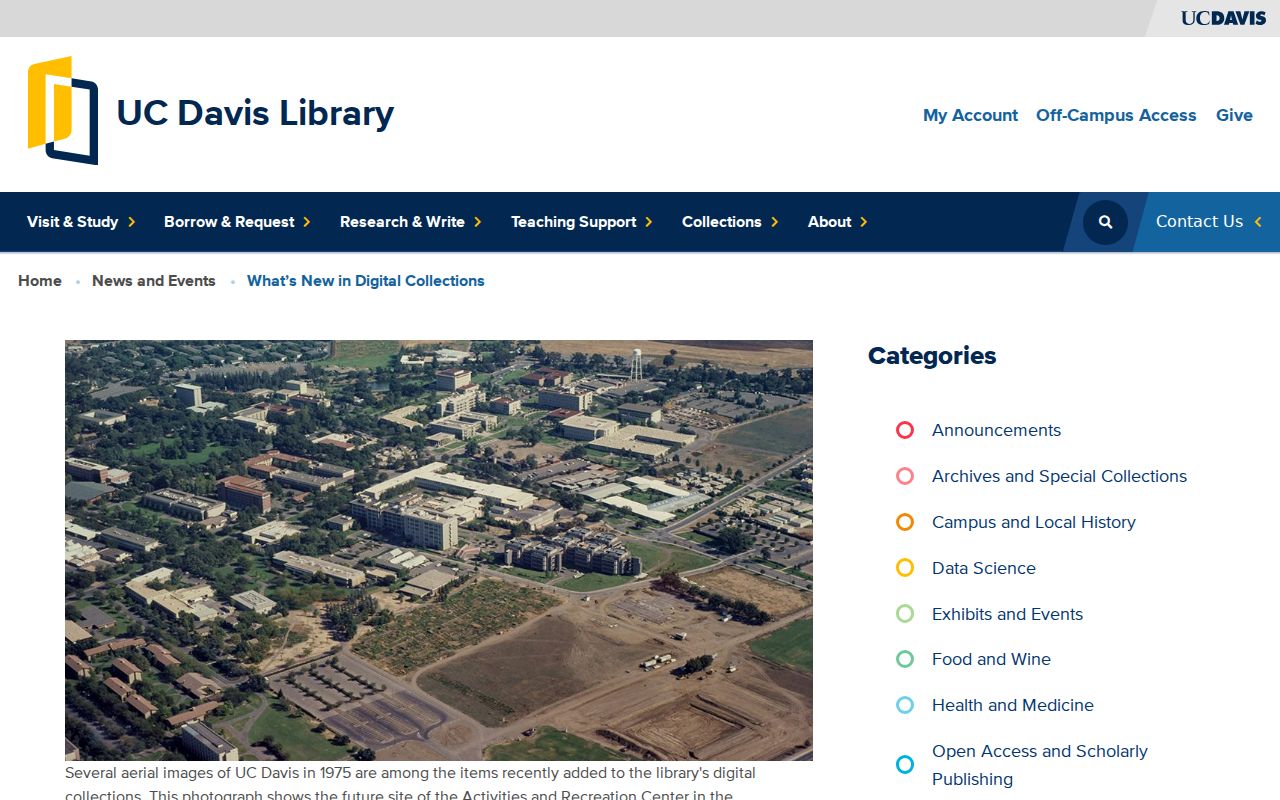Open Campus and Local History category
Viewport: 1280px width, 800px height.
click(x=1034, y=522)
